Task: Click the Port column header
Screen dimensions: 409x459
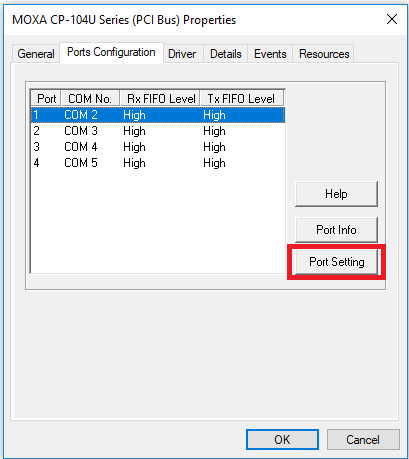Action: (46, 99)
